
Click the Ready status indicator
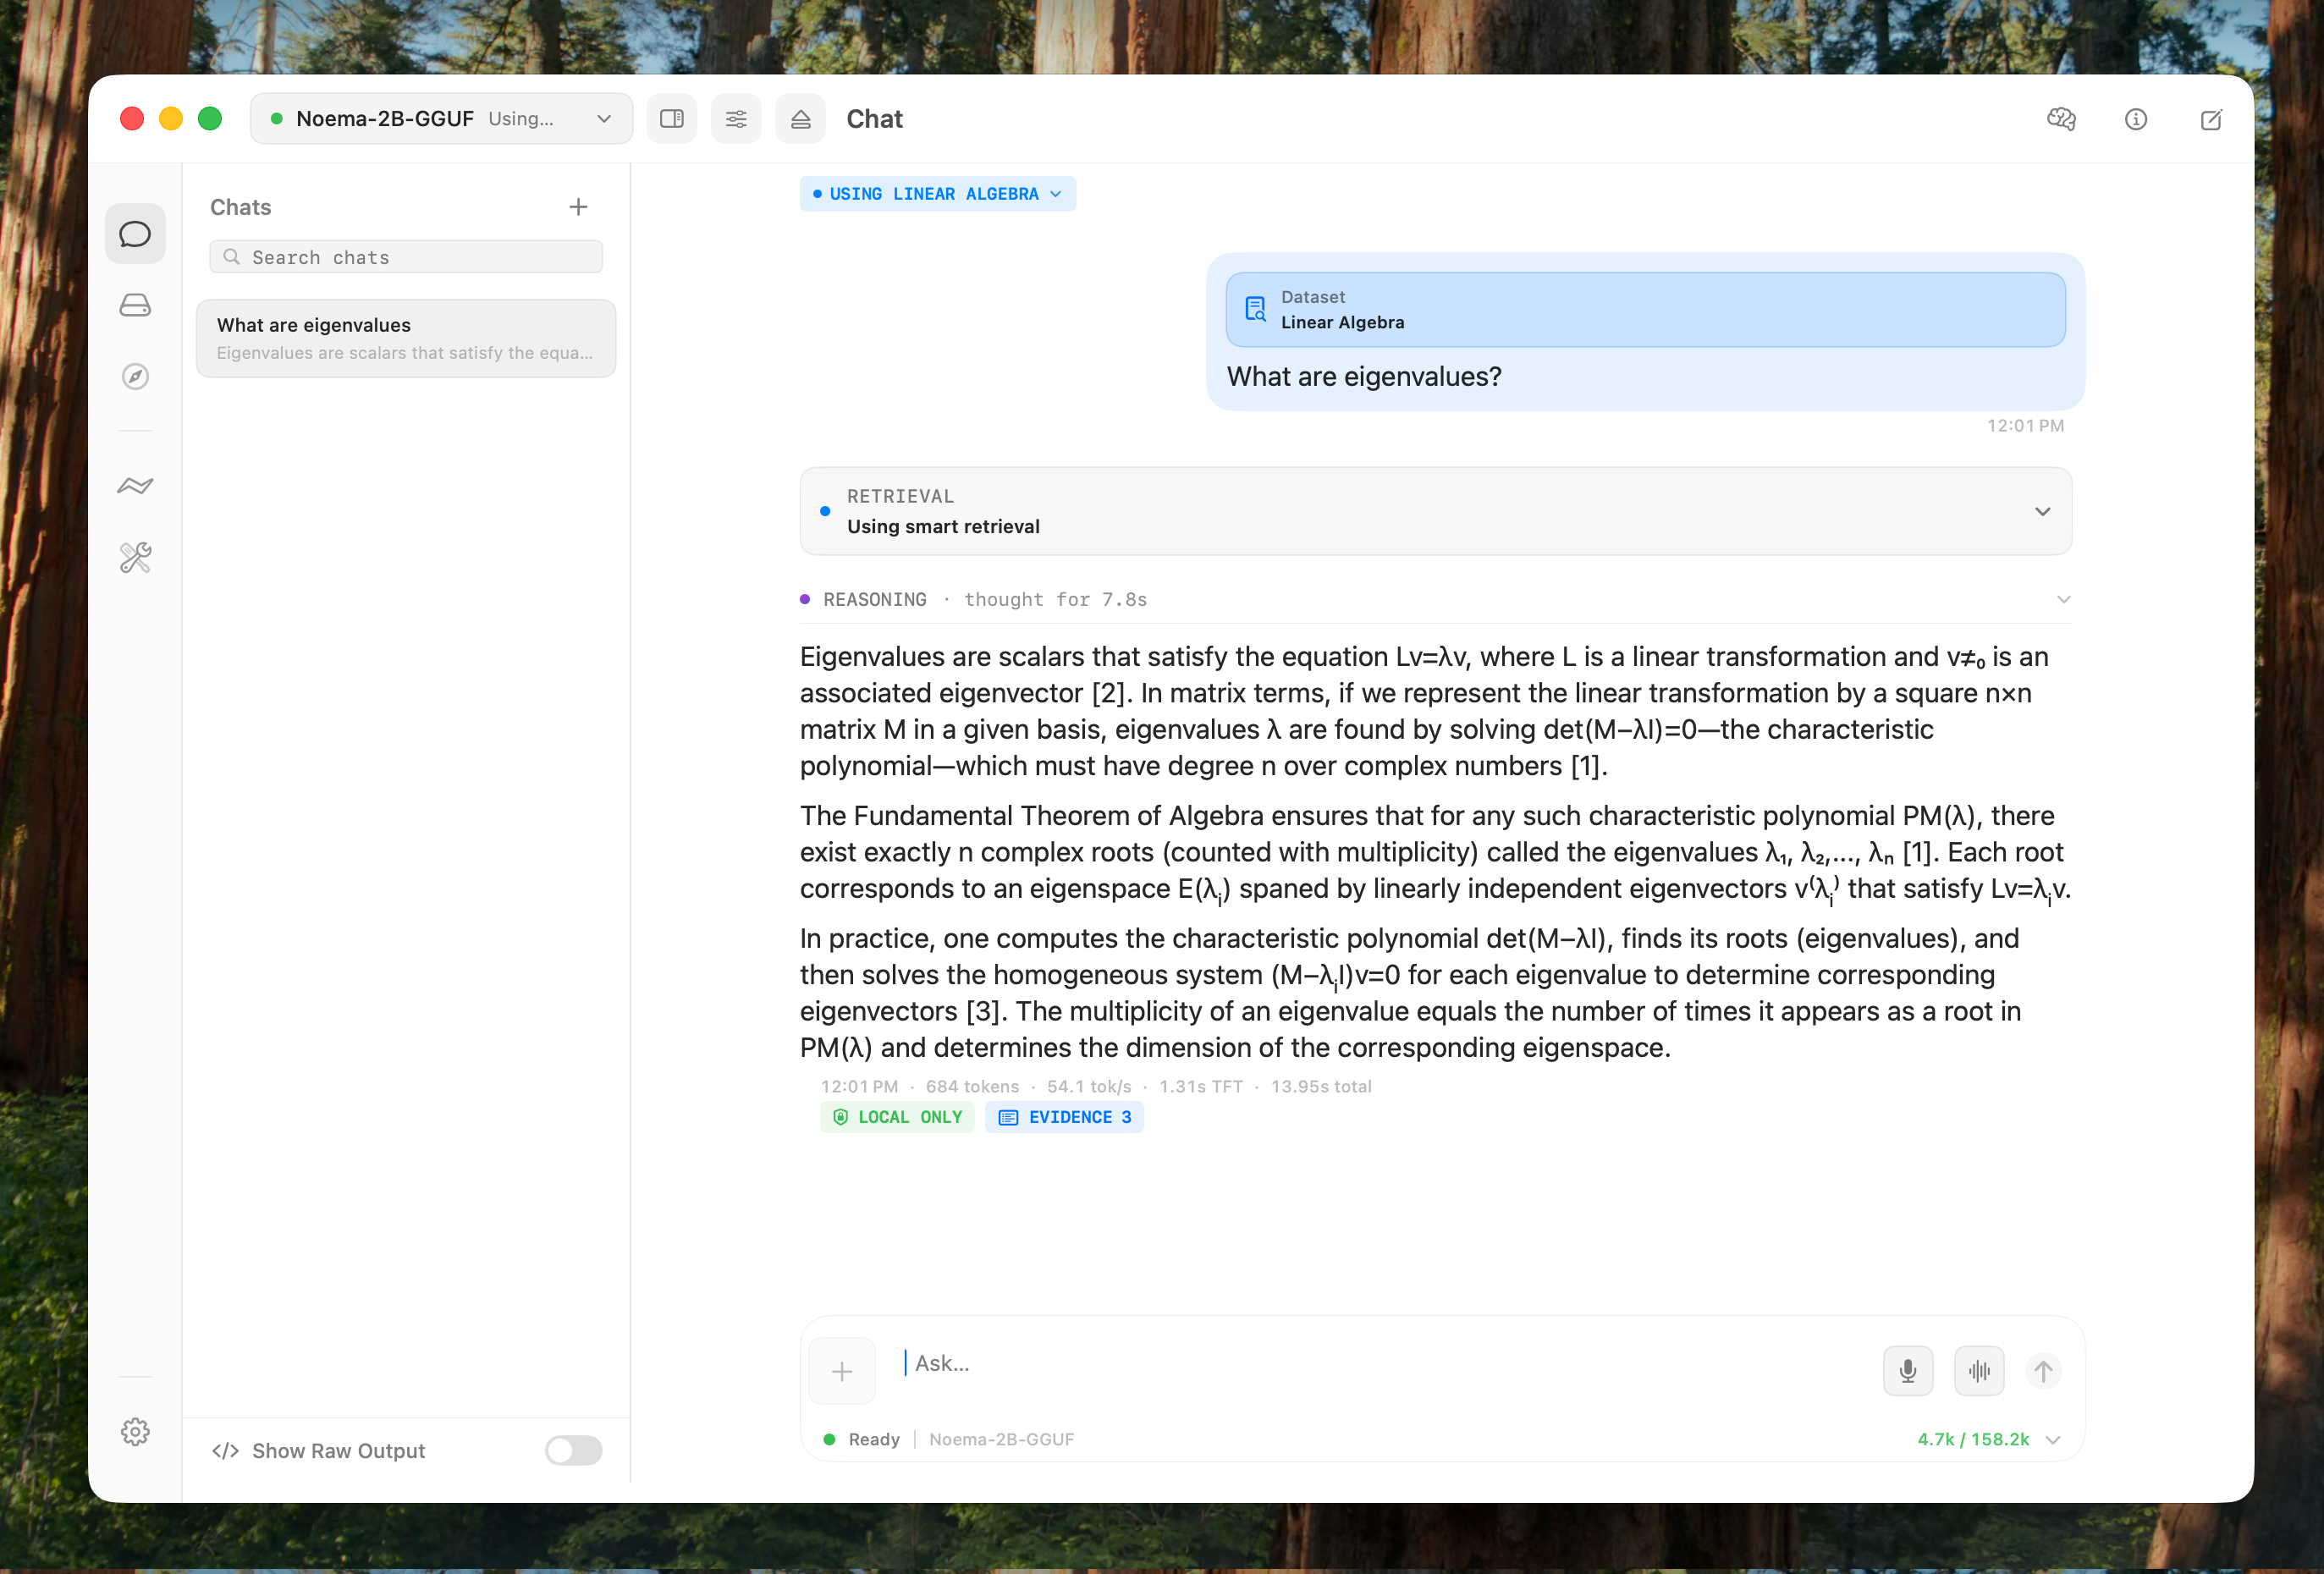coord(861,1440)
